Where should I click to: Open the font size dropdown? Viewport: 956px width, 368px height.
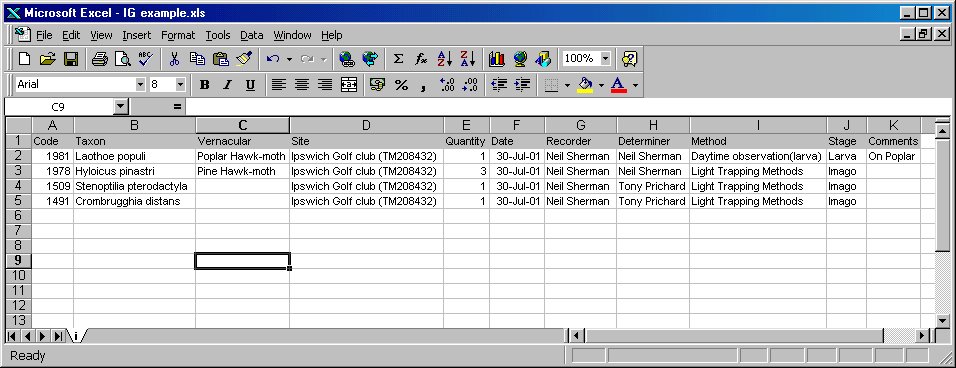180,85
